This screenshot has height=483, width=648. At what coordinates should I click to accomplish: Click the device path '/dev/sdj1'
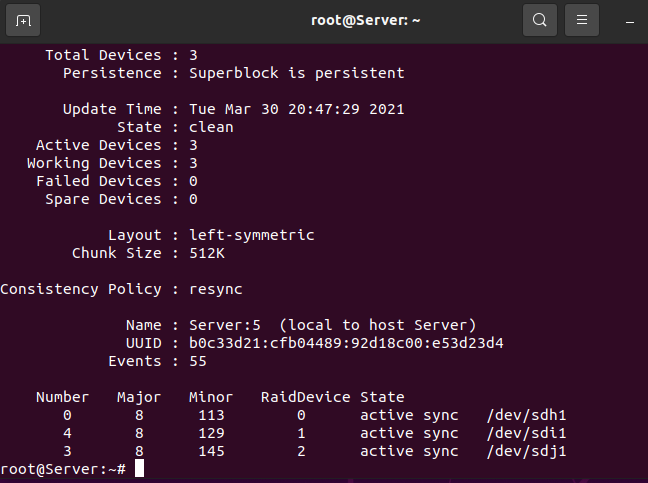(526, 451)
